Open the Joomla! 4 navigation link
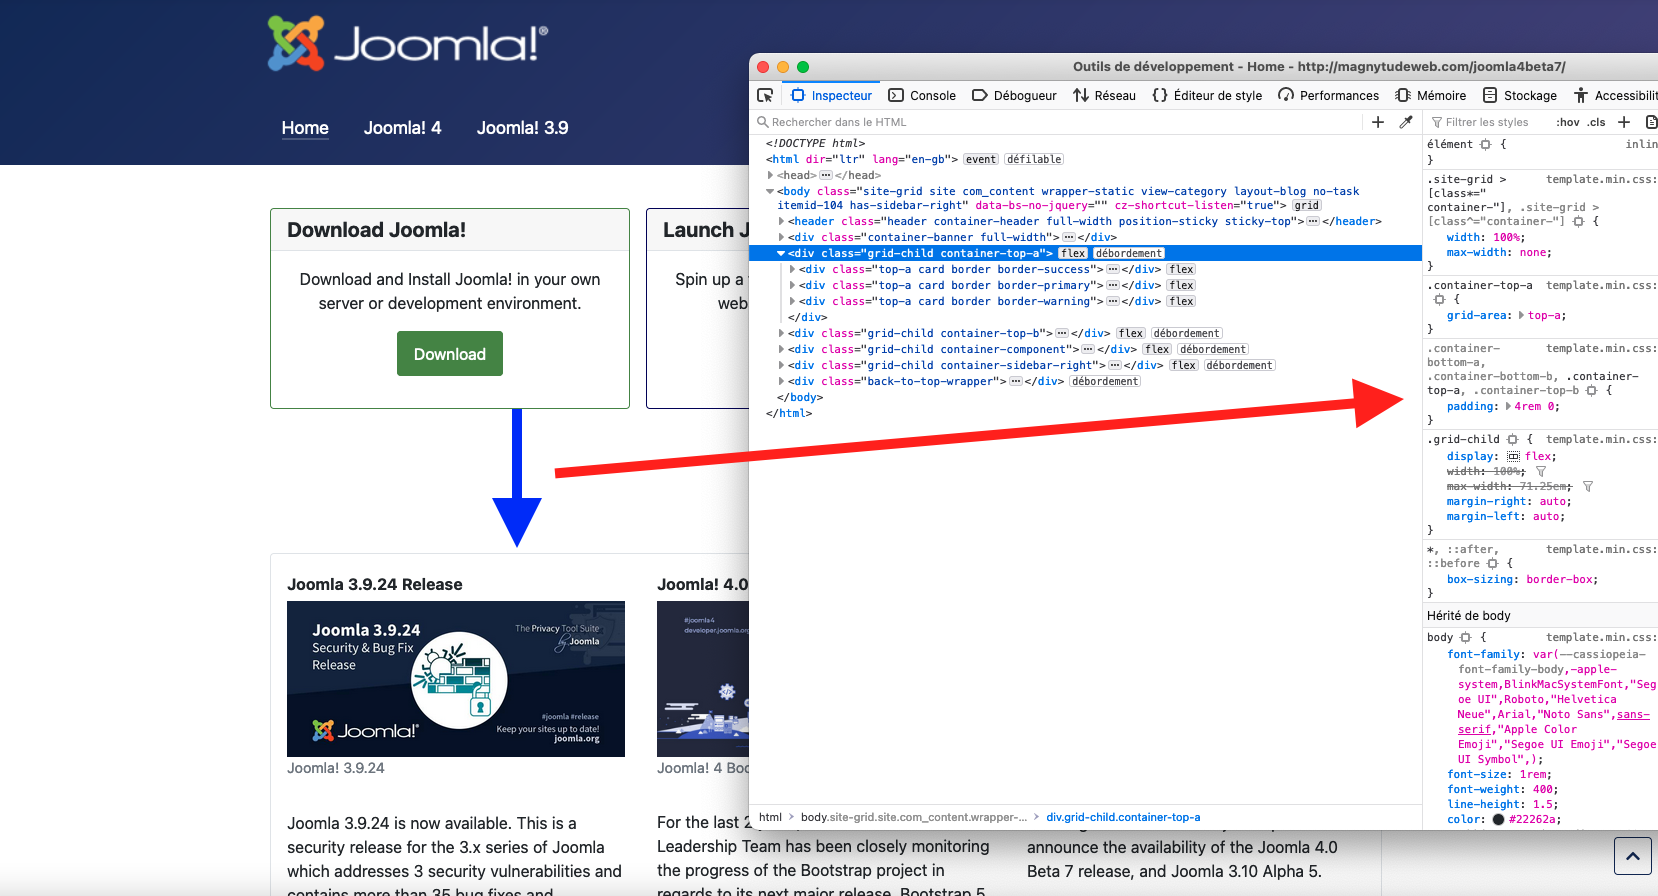The image size is (1658, 896). pos(402,128)
